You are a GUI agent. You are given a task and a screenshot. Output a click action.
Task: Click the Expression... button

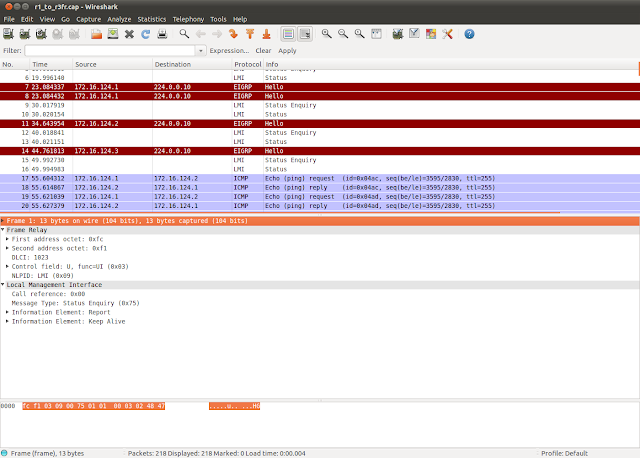[x=229, y=51]
